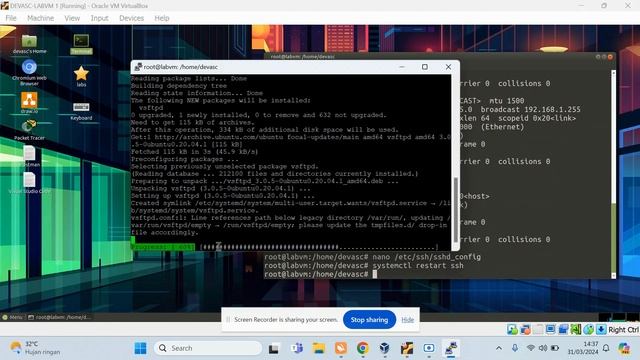Screen dimensions: 640x360
Task: Click Stop sharing button
Action: tap(369, 320)
